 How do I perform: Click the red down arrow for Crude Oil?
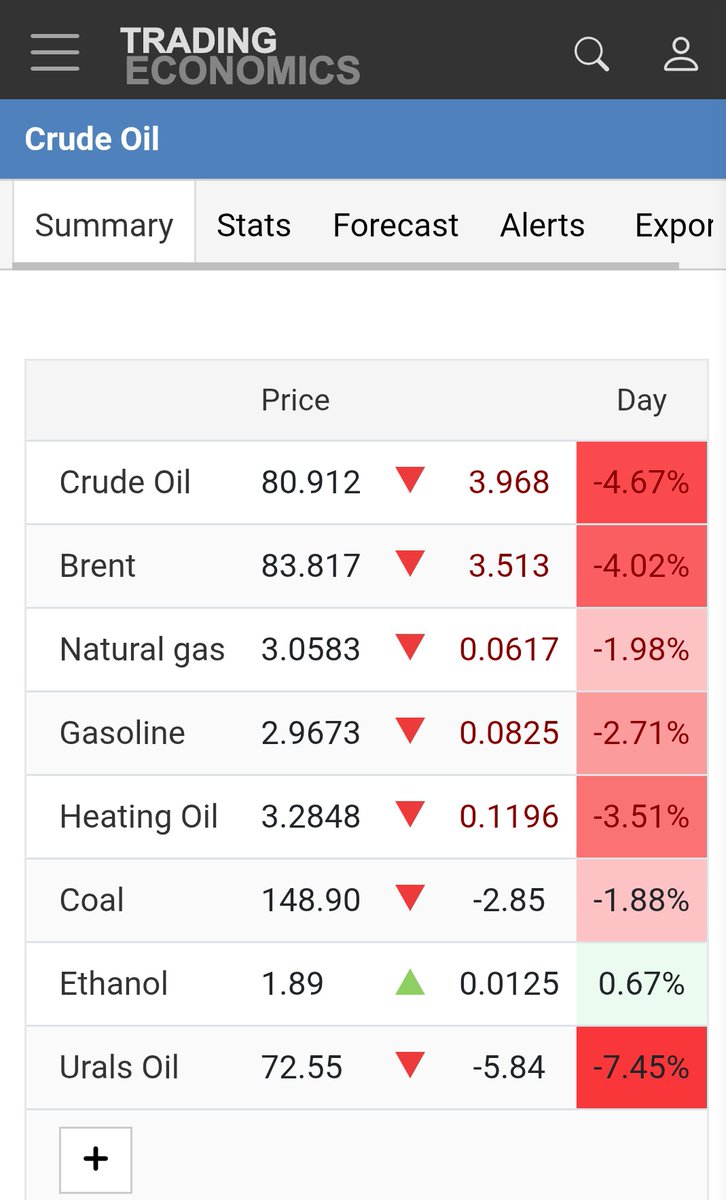(410, 482)
